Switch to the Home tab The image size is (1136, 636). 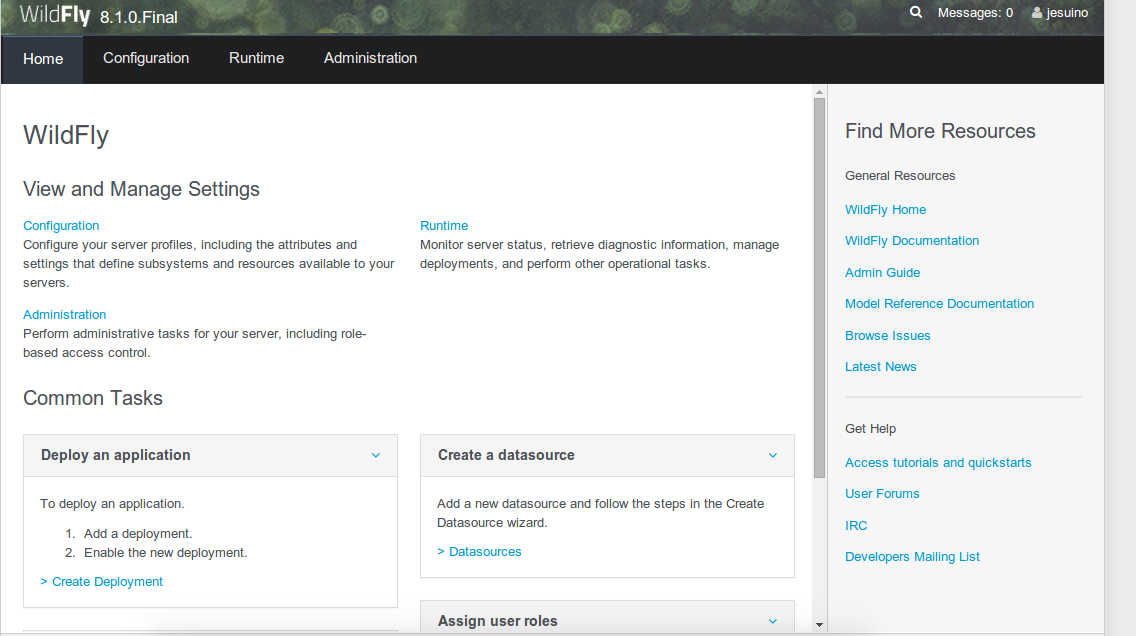pos(43,59)
